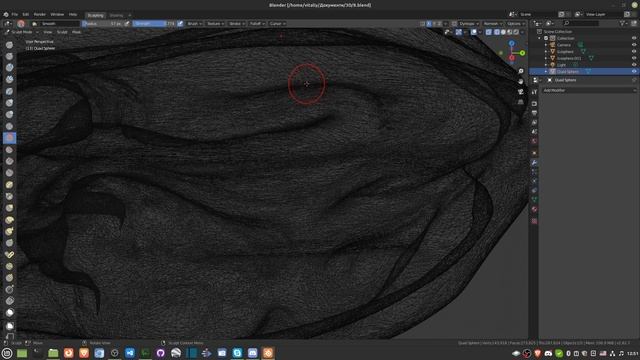Select the highlighted Smooth brush tool
This screenshot has width=640, height=360.
tap(9, 138)
